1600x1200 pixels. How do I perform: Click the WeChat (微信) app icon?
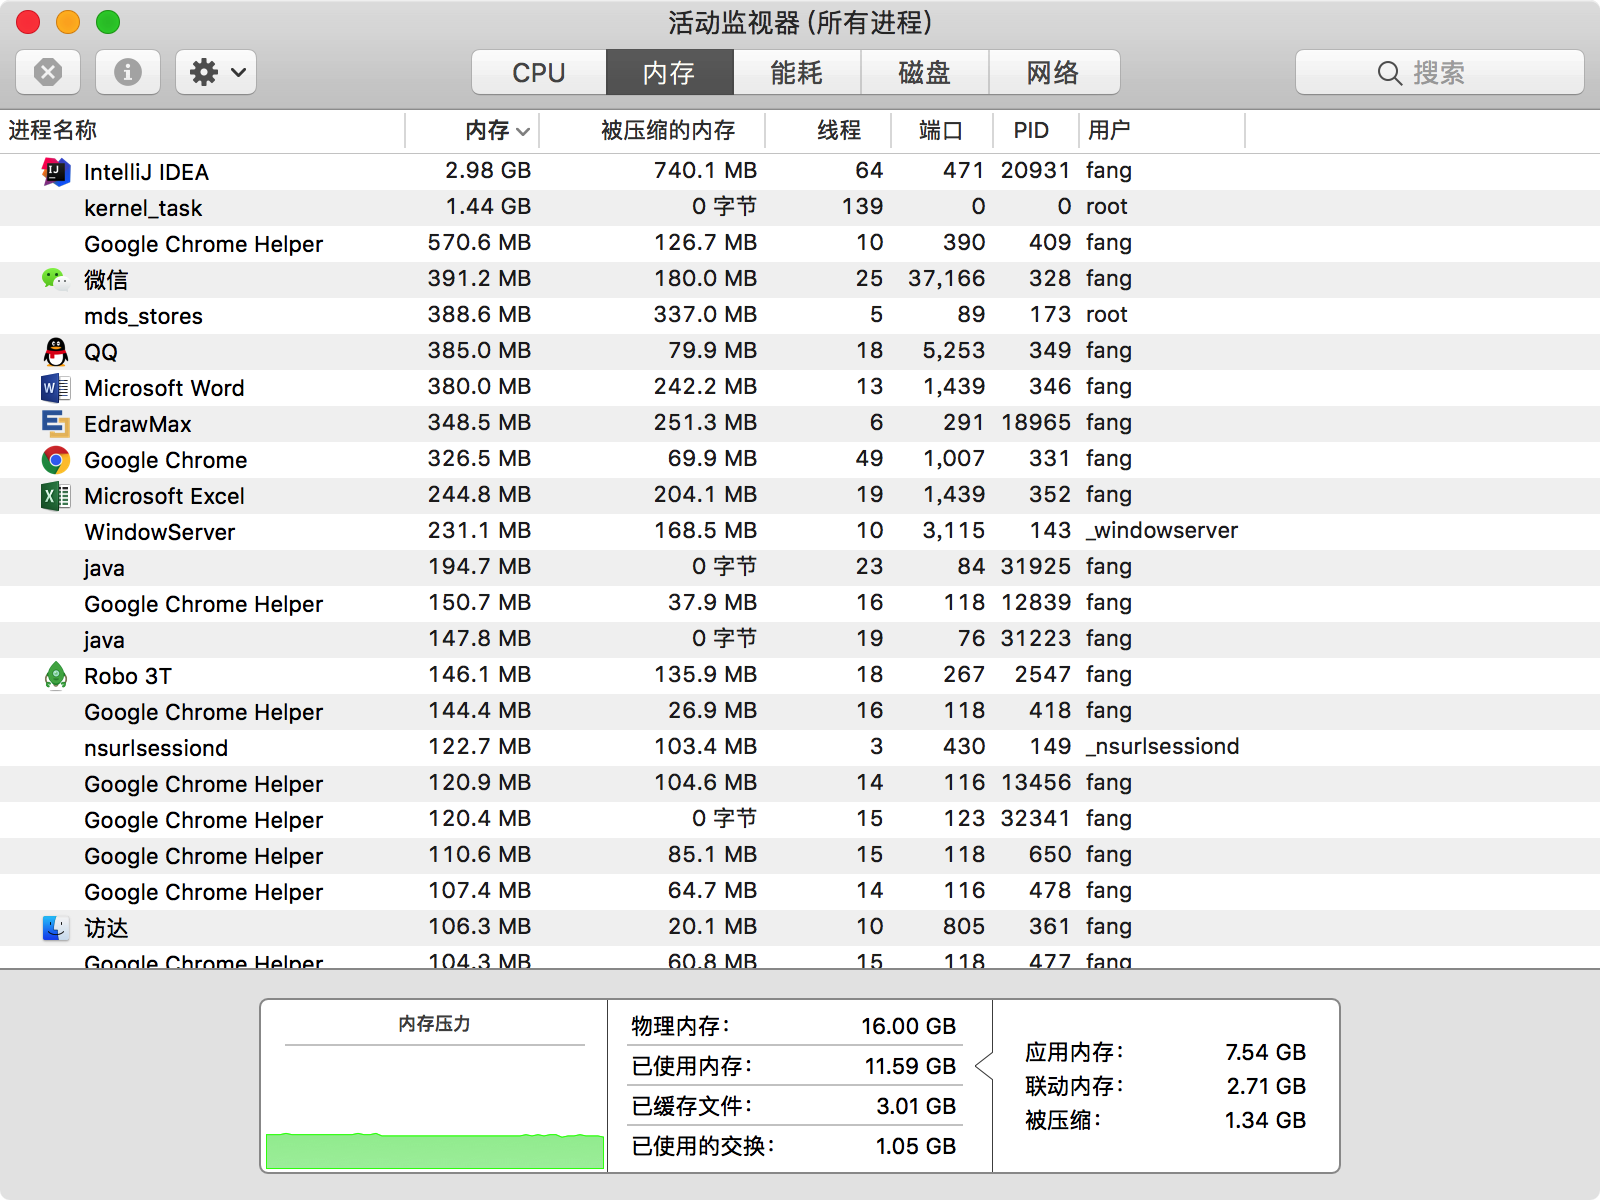click(x=56, y=280)
